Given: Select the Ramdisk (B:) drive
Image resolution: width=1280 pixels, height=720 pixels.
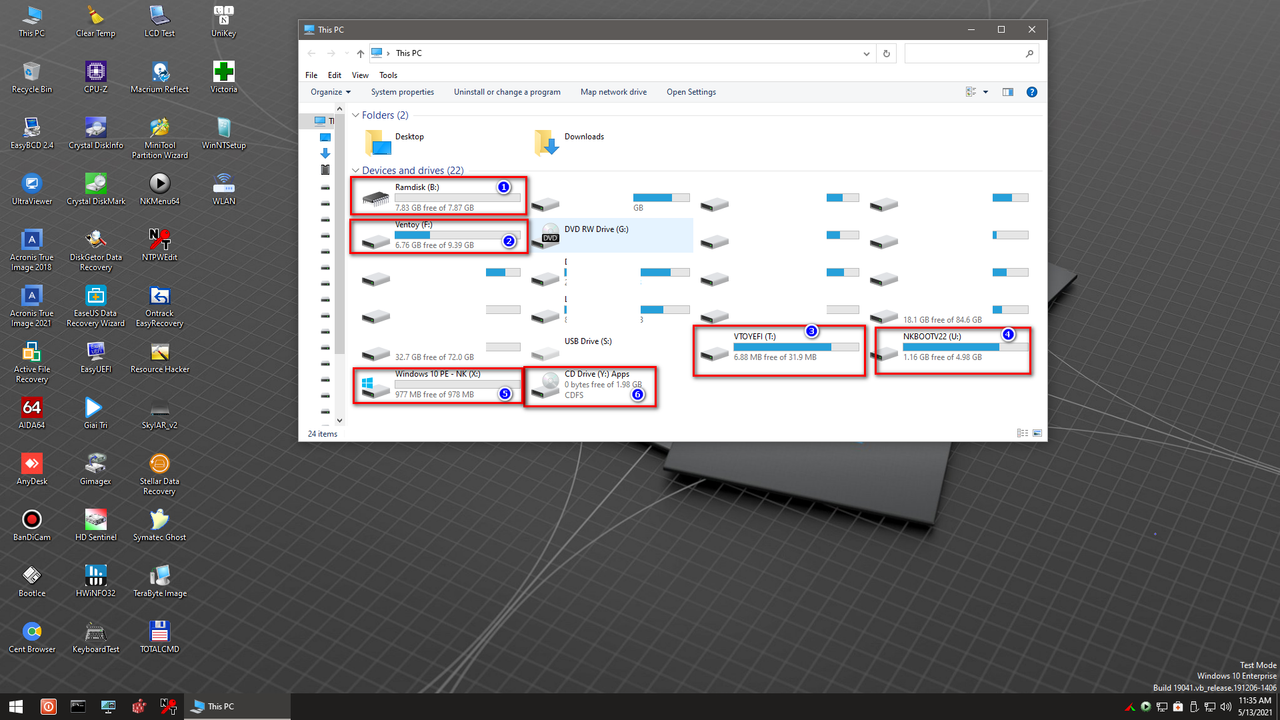Looking at the screenshot, I should (439, 197).
